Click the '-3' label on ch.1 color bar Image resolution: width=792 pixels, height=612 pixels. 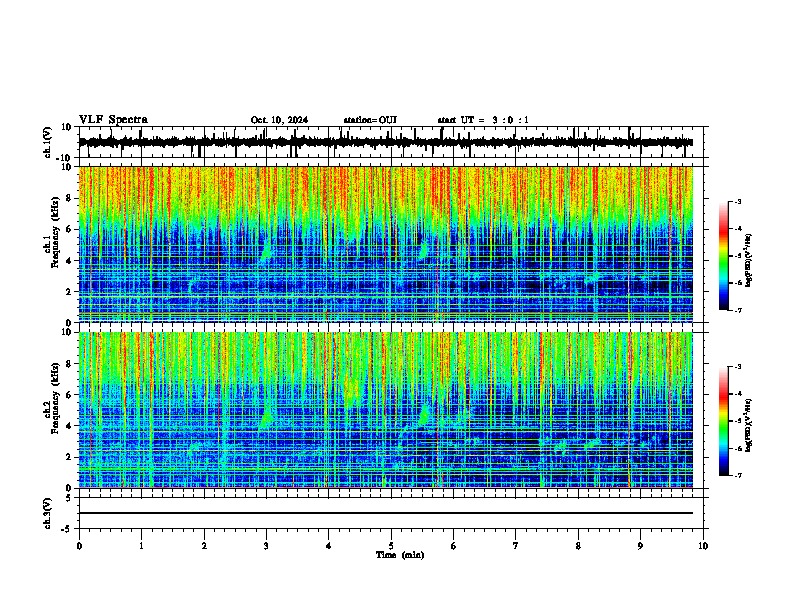coord(738,201)
